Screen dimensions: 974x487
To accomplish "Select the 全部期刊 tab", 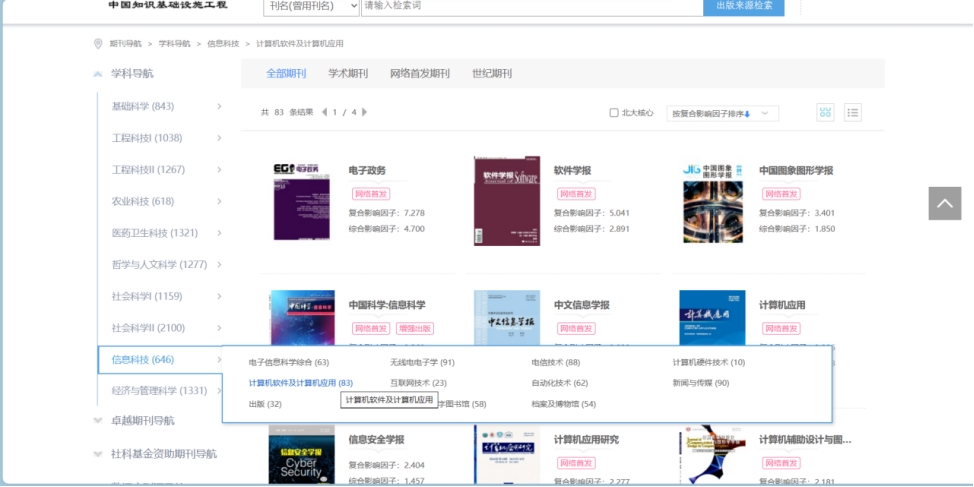I will 286,73.
